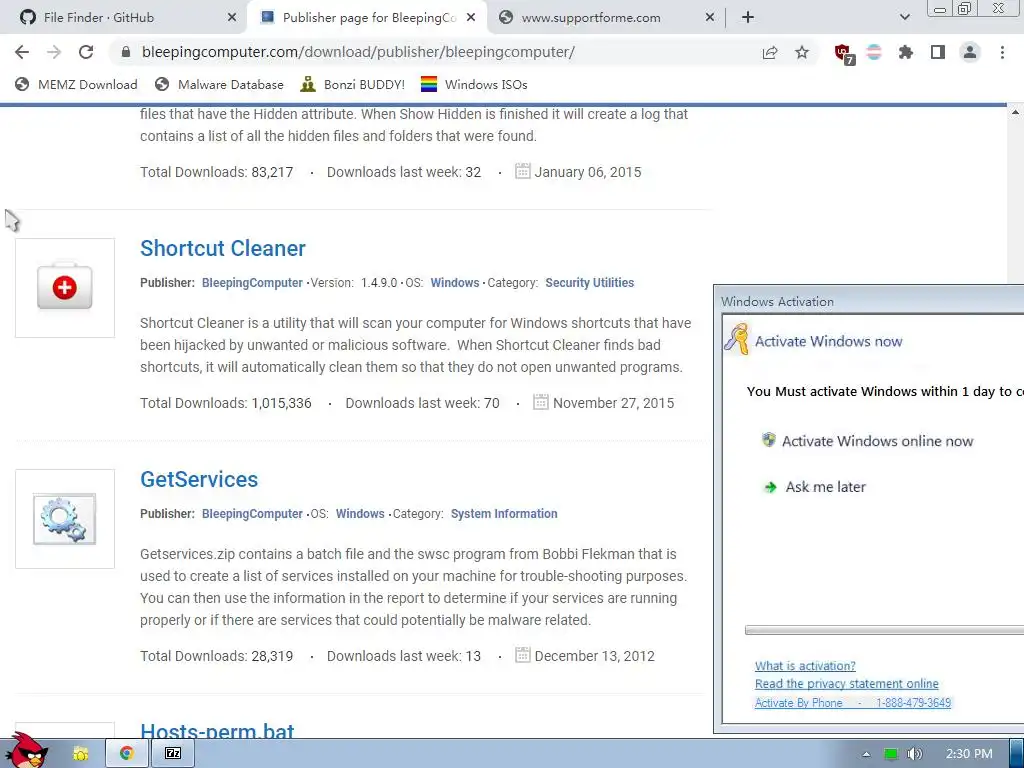
Task: Open the Angry Birds start button
Action: [x=26, y=750]
